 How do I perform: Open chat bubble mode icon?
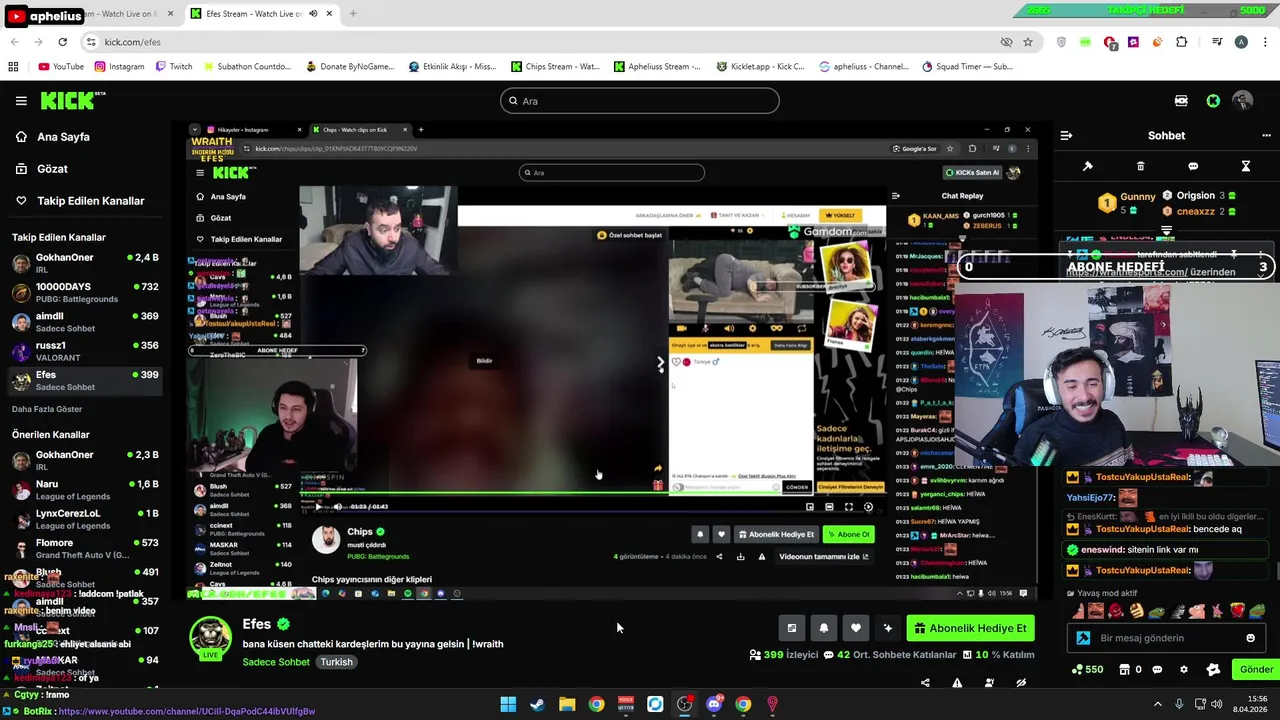[x=1193, y=166]
